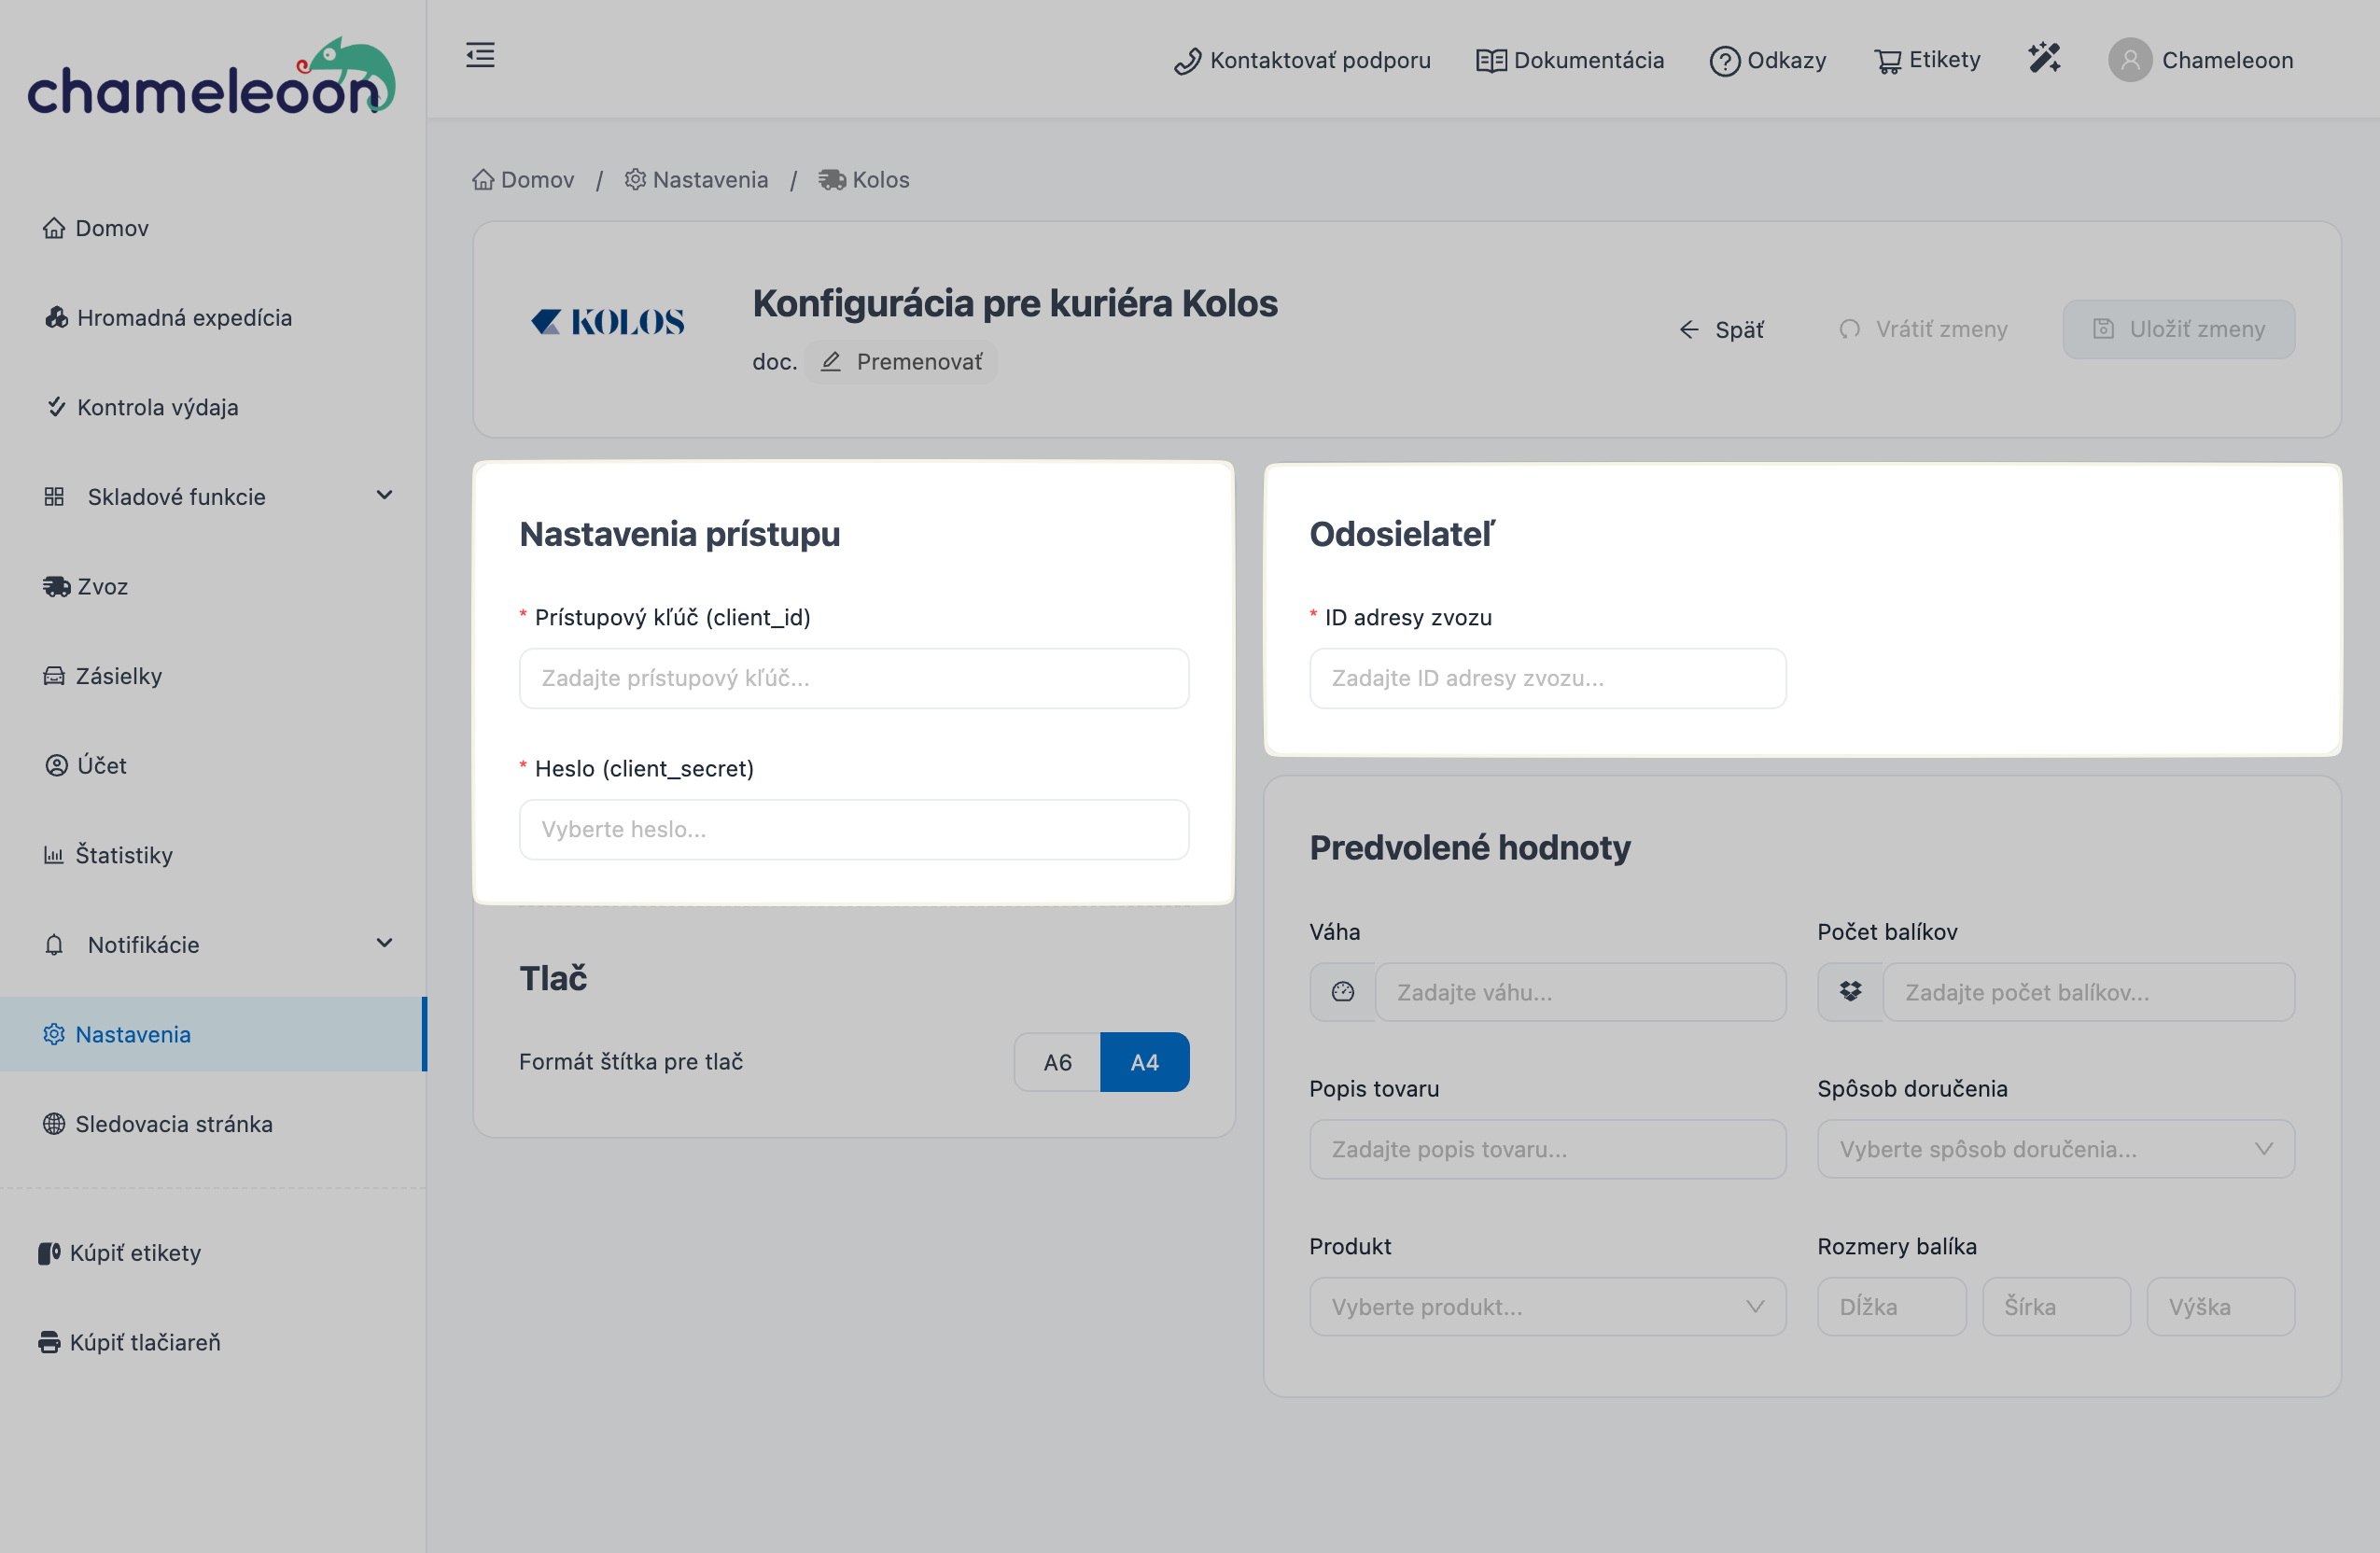The width and height of the screenshot is (2380, 1553).
Task: Go to Hromadná expedícia menu item
Action: pyautogui.click(x=184, y=318)
